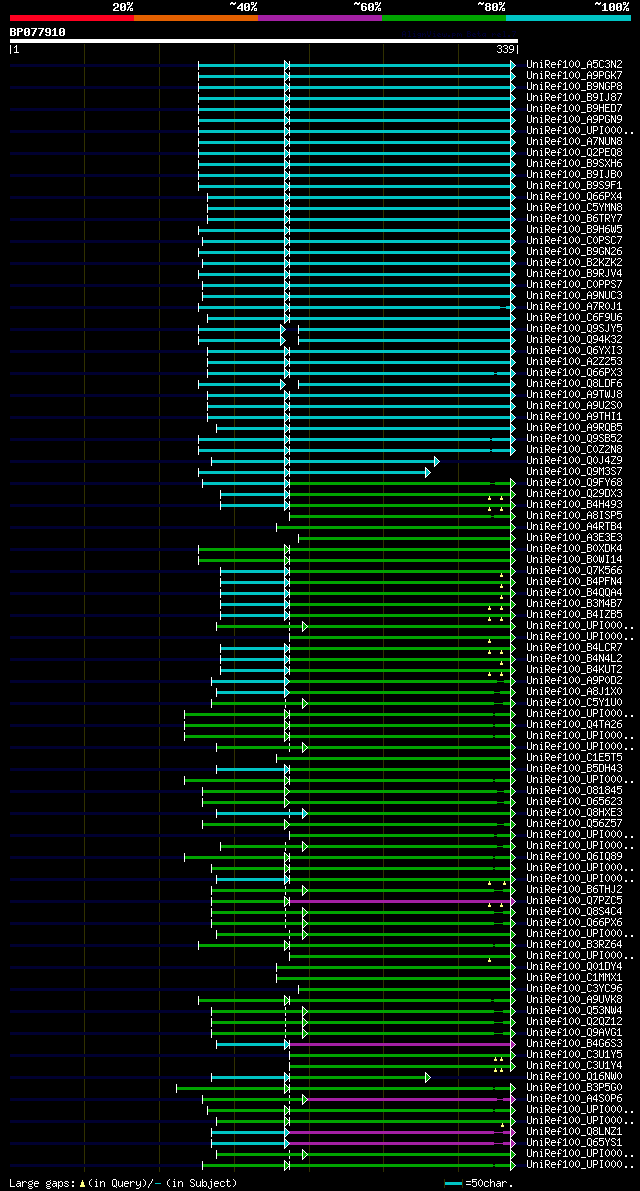Select the UniRef100_B0XDK4 label
This screenshot has width=640, height=1191.
coord(574,549)
